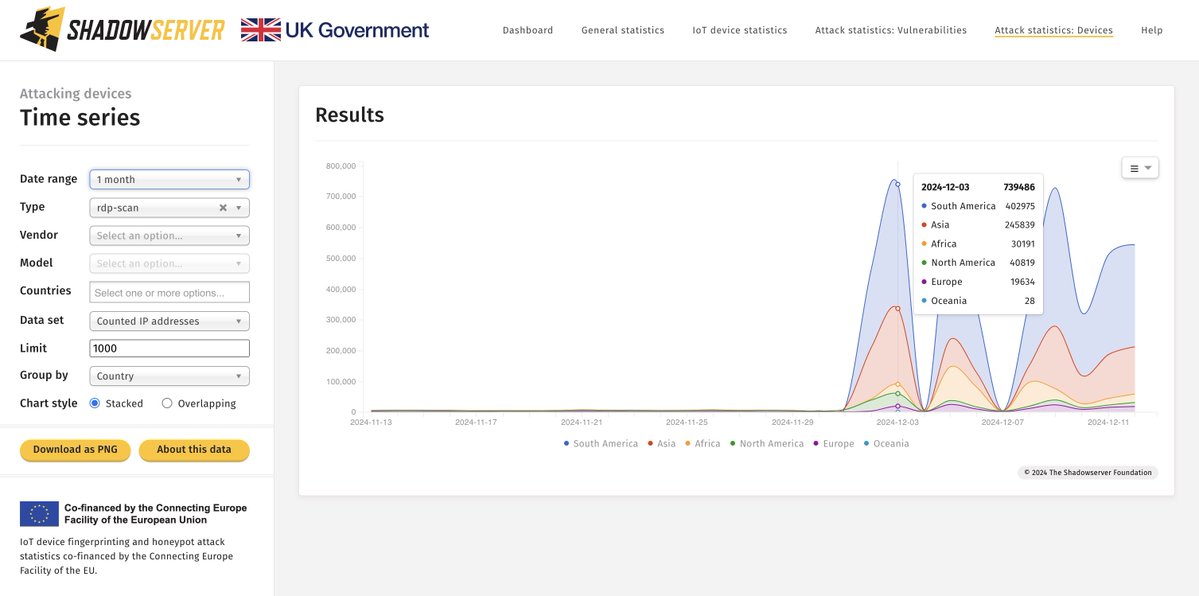Click the 2024-12-11 x-axis label

(1109, 422)
